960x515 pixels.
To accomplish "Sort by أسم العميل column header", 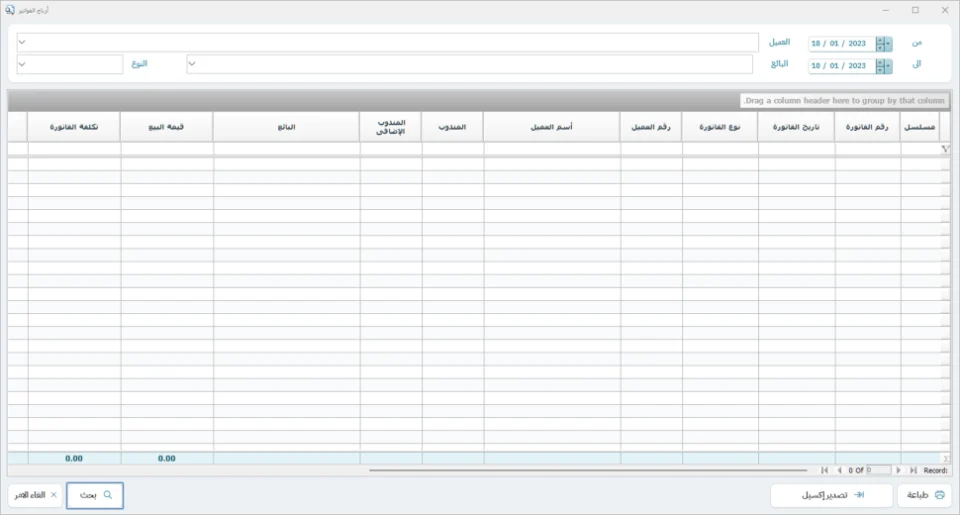I will tap(552, 127).
